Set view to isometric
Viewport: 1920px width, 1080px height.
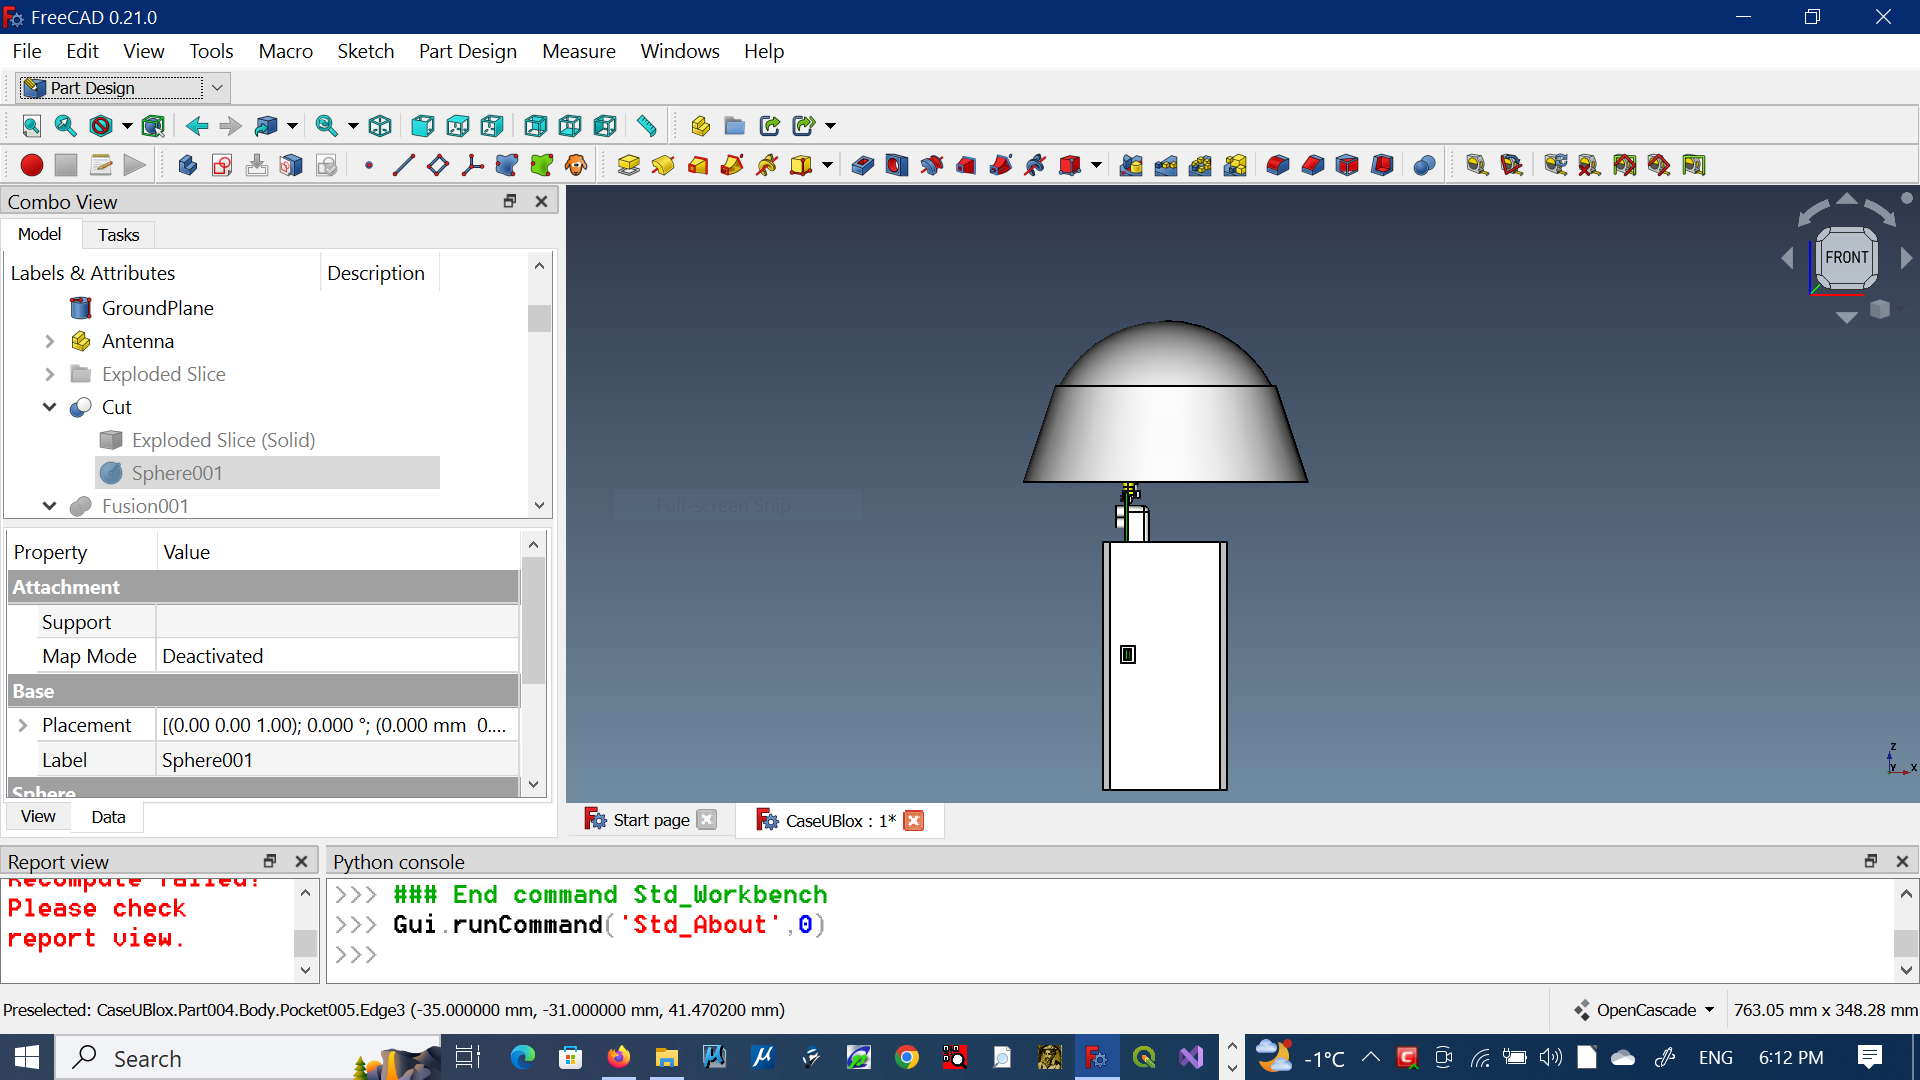coord(380,126)
